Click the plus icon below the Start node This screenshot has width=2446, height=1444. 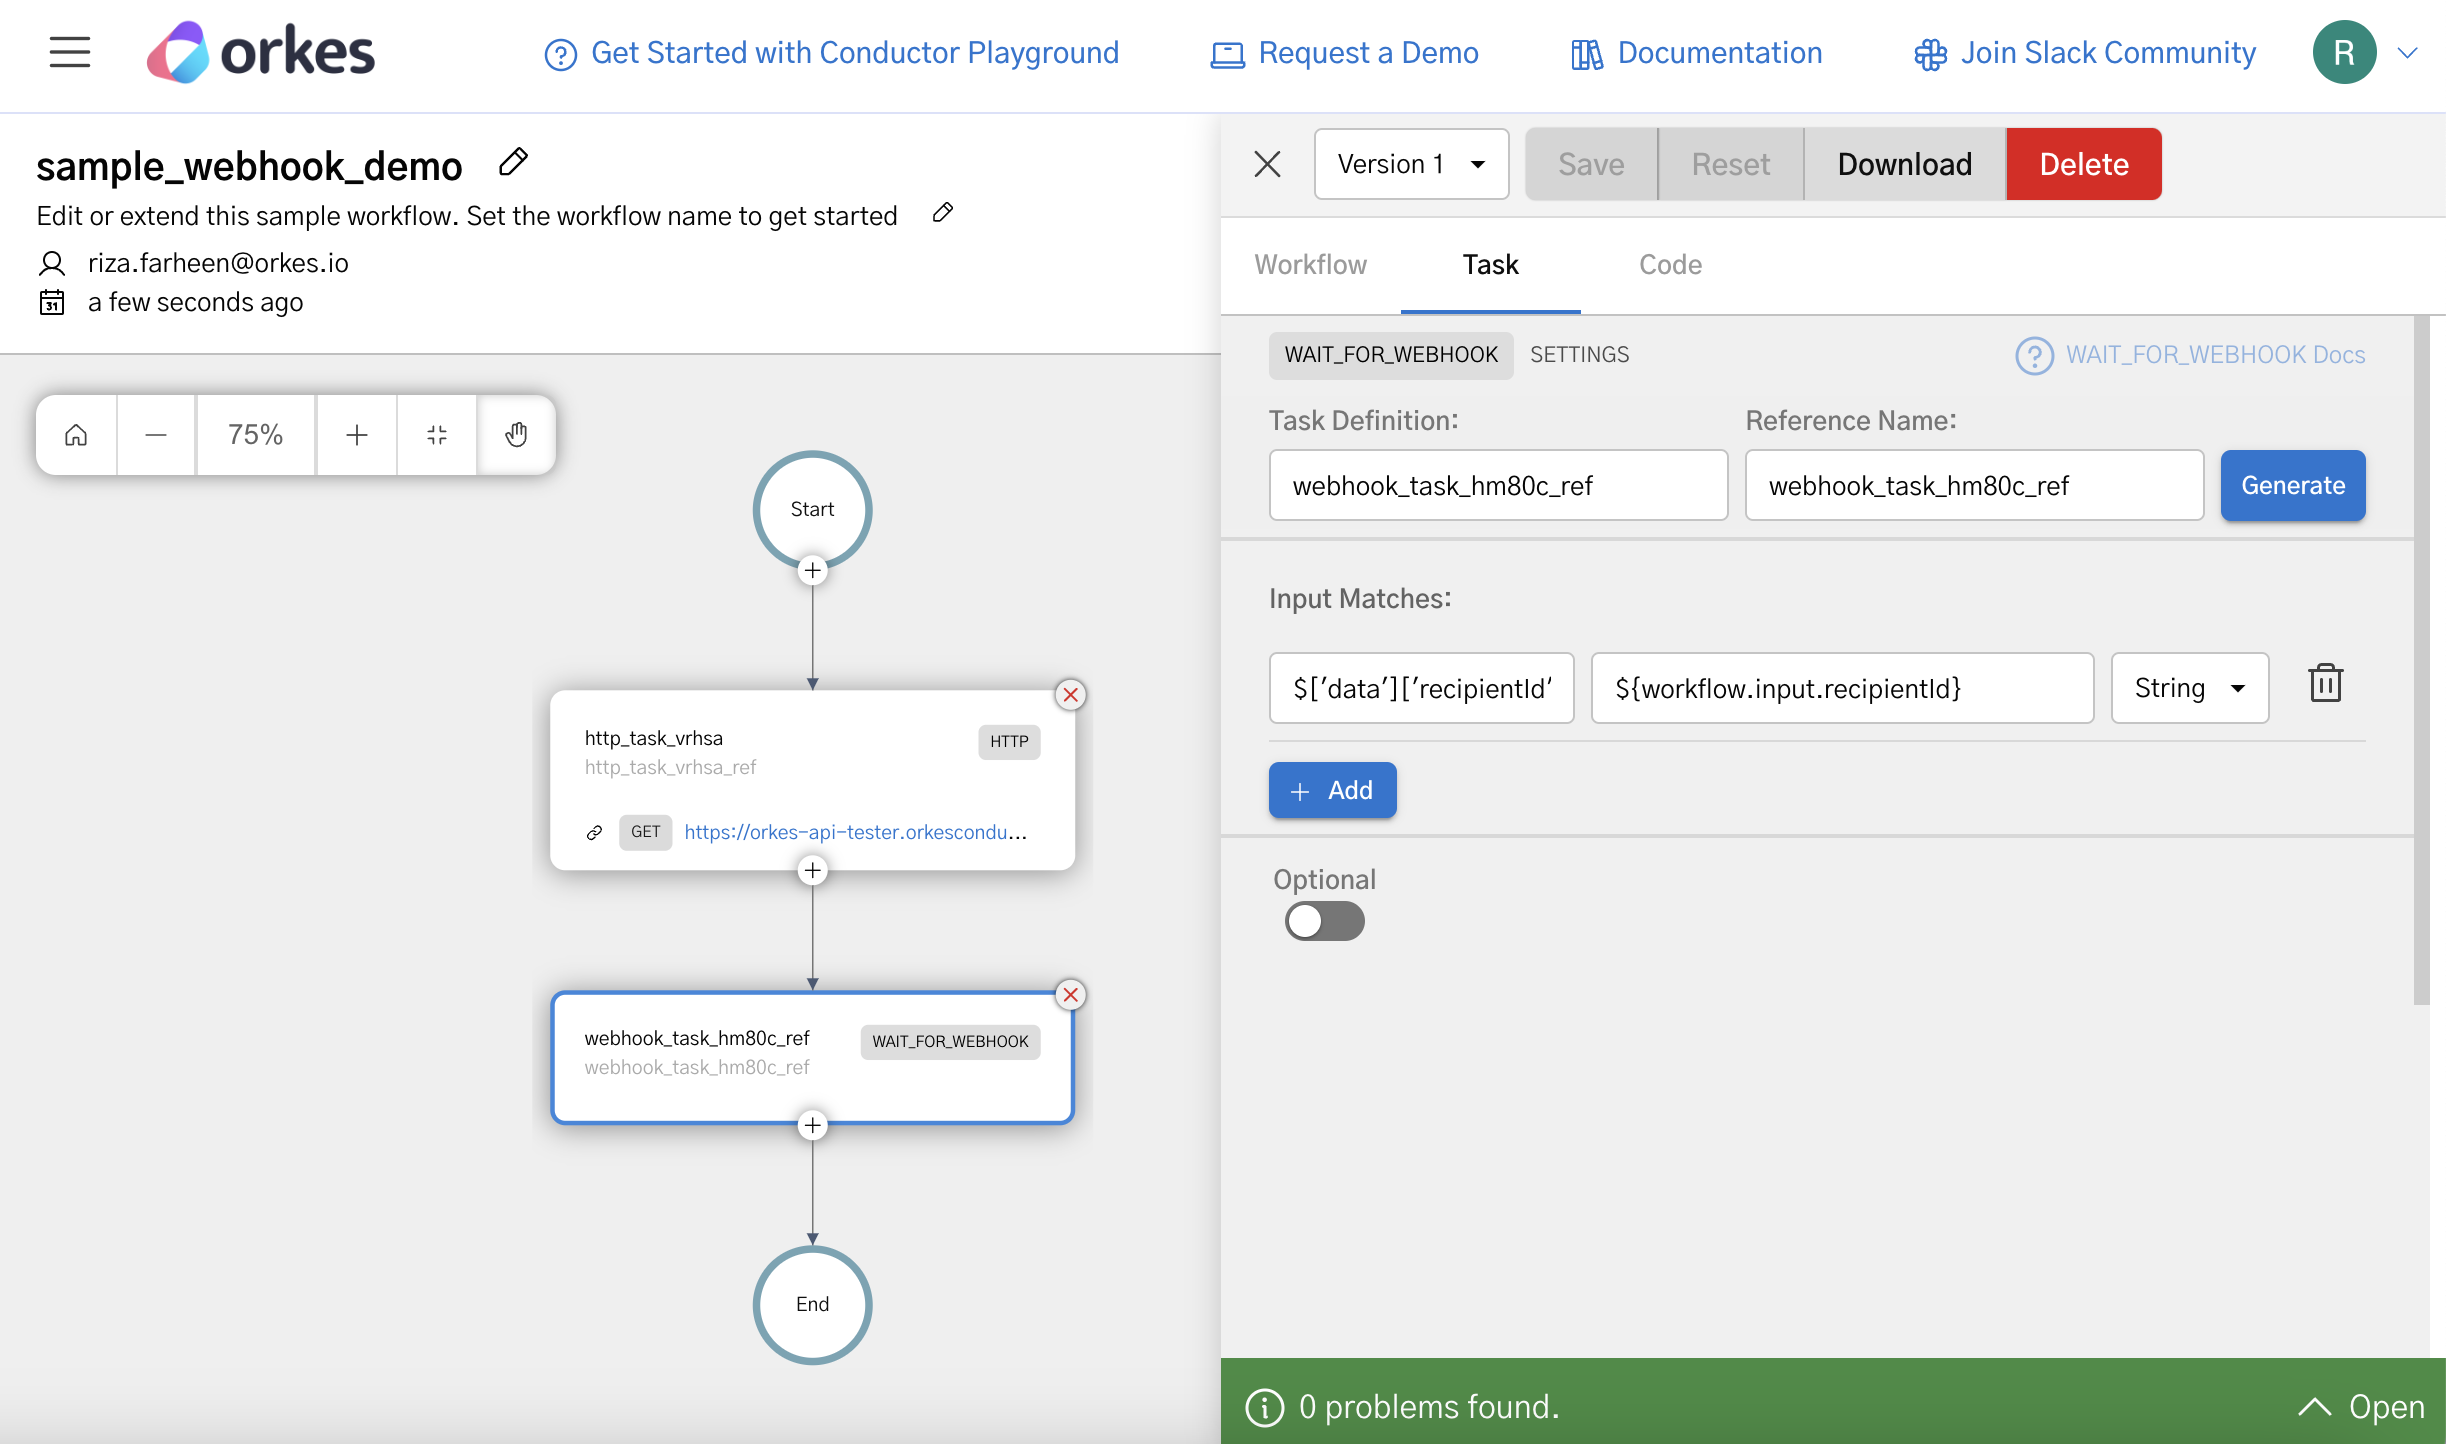tap(812, 570)
